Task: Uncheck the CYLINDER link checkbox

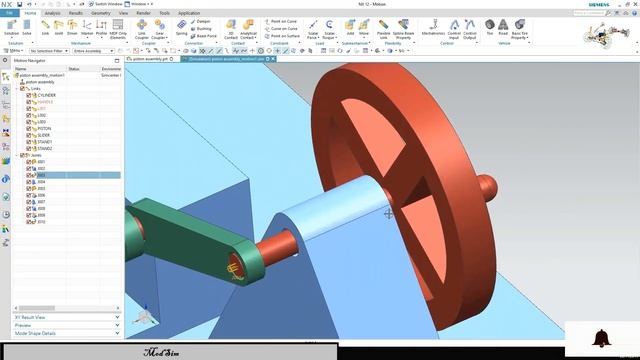Action: (x=29, y=95)
